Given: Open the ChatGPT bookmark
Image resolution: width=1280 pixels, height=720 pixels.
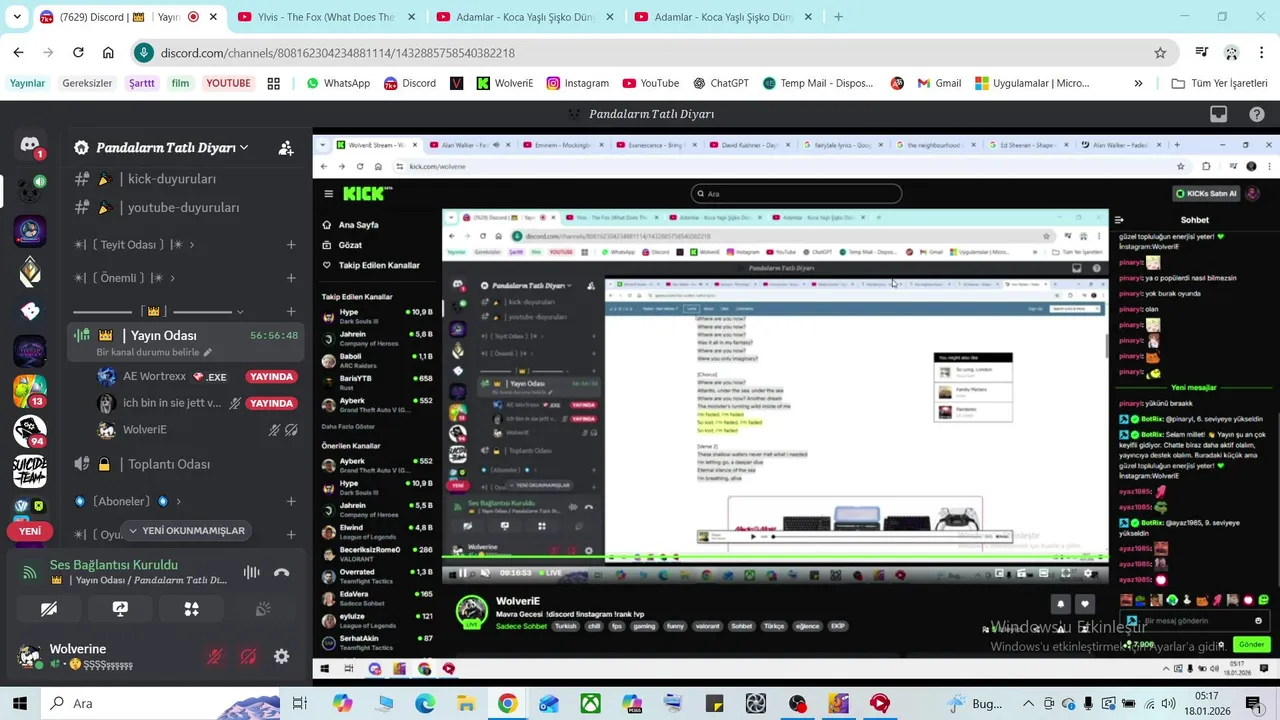Looking at the screenshot, I should tap(719, 83).
